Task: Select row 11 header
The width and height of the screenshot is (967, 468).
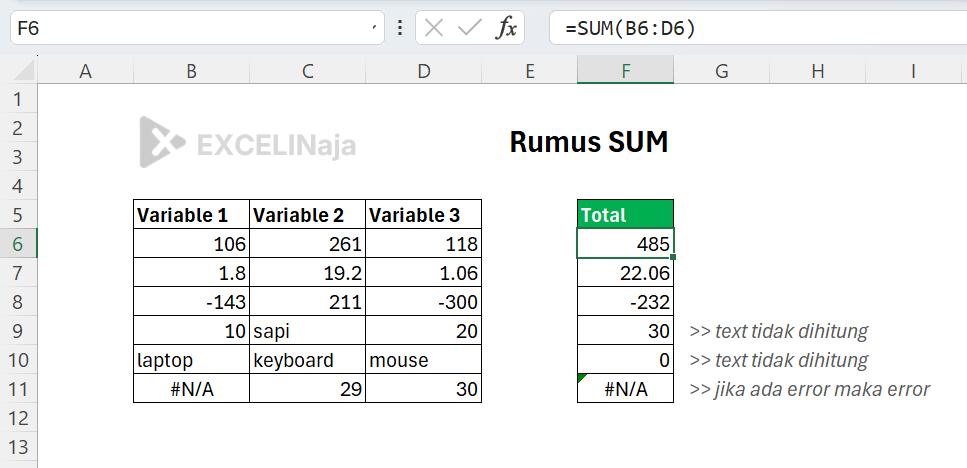Action: (x=19, y=388)
